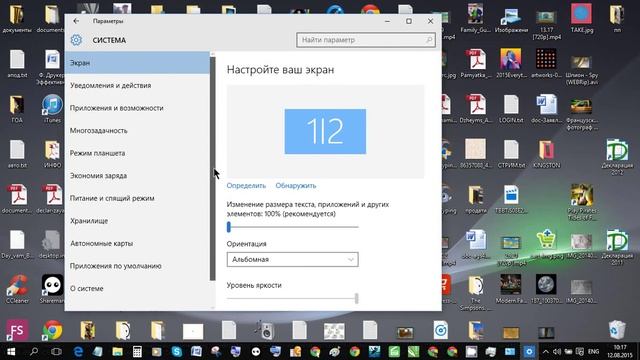Open the Хранилище section
Screen dimensions: 640x360
137,221
